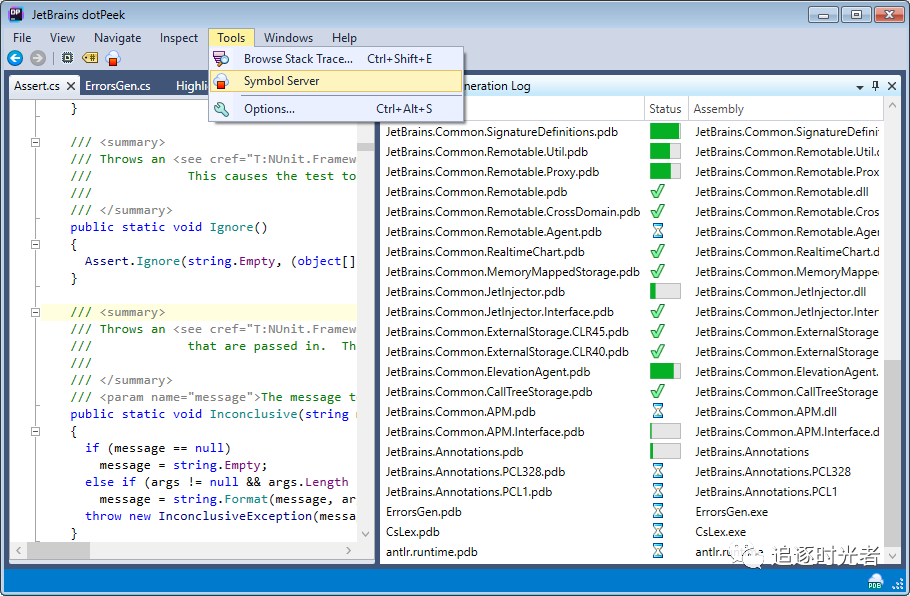Screen dimensions: 910x596
Task: Pin the PDB Generation Log panel
Action: tap(875, 86)
